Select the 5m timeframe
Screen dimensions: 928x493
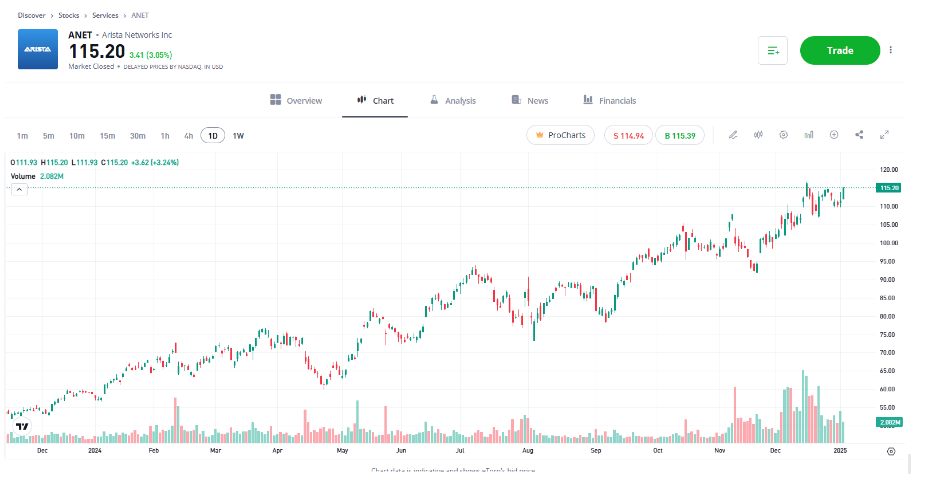(x=49, y=136)
